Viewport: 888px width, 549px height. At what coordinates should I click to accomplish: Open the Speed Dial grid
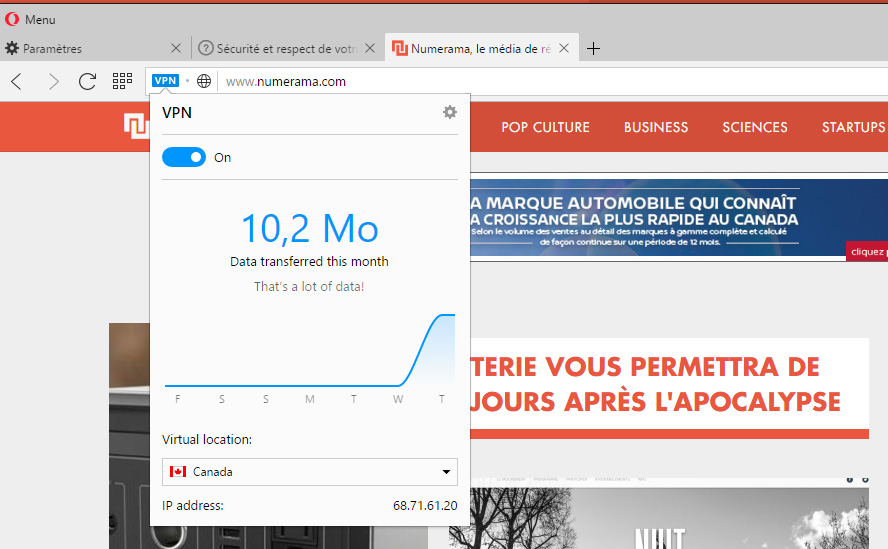coord(122,81)
